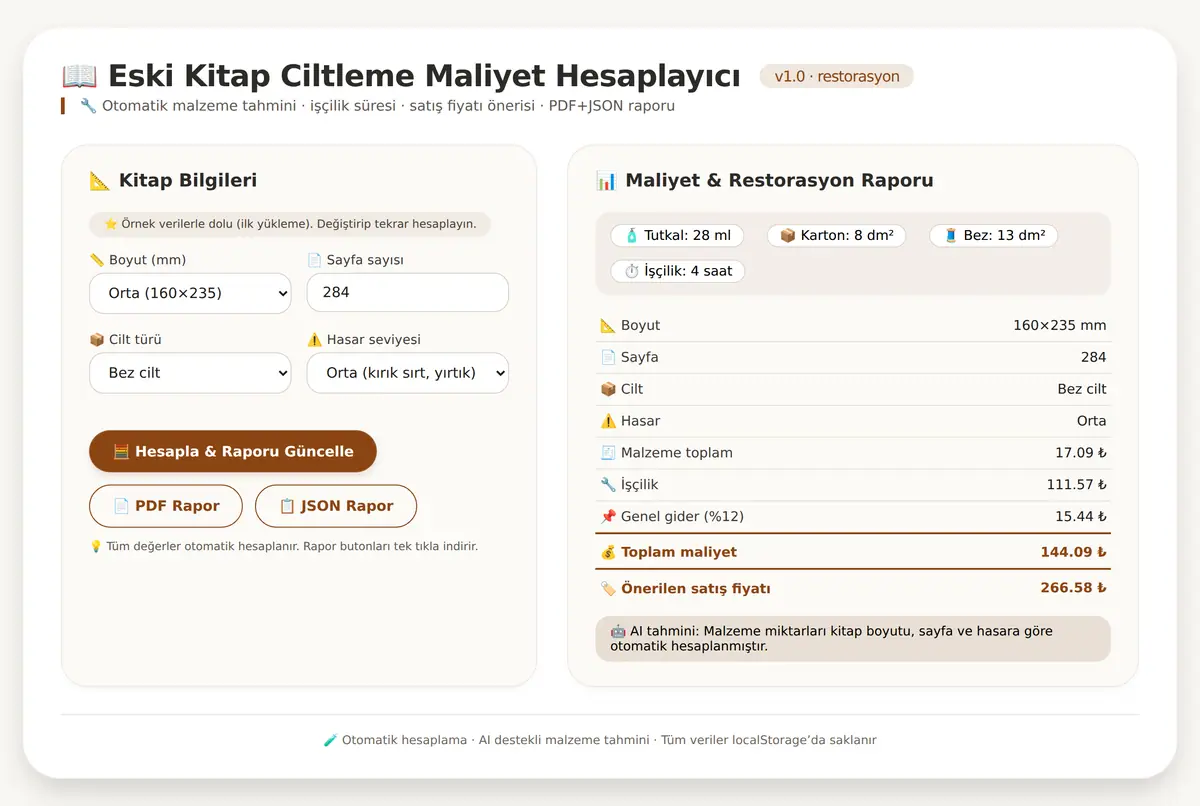The image size is (1200, 806).
Task: Click the open book icon in title
Action: click(x=79, y=76)
